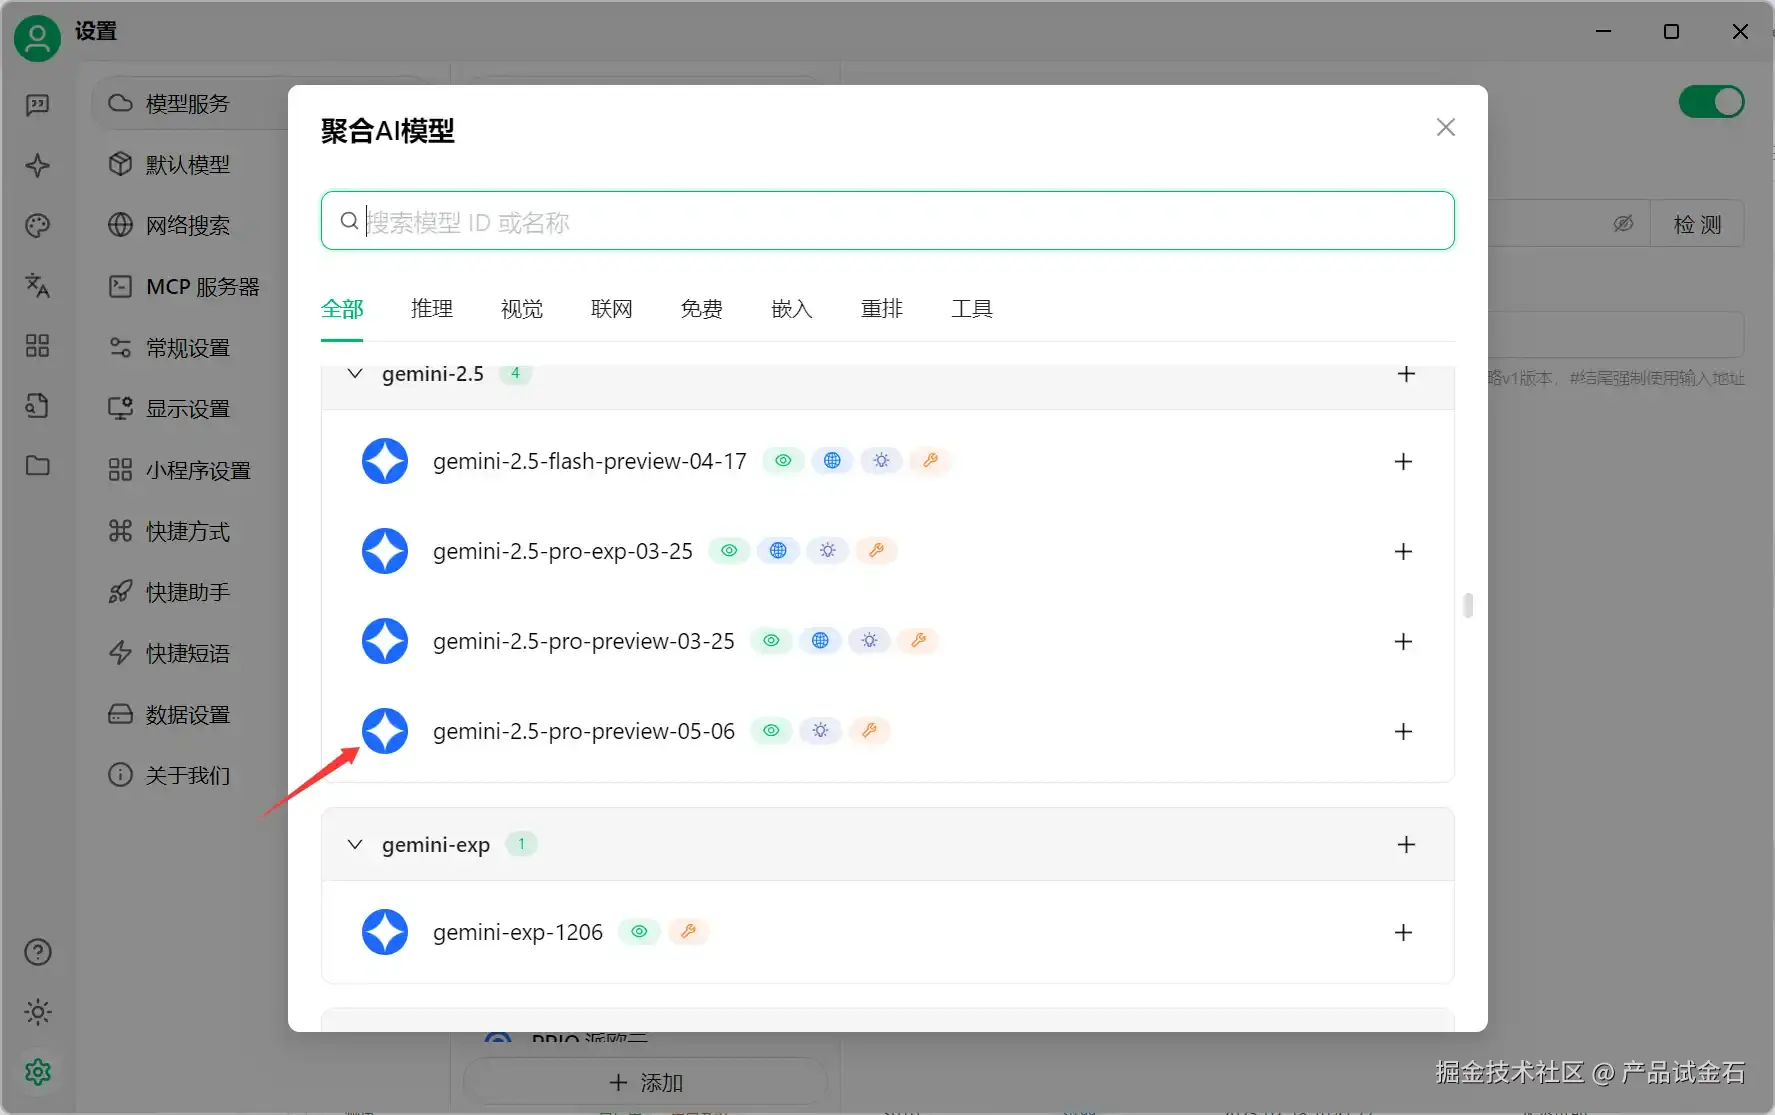Collapse the gemini-2.5 model group
The image size is (1775, 1115).
coord(355,373)
